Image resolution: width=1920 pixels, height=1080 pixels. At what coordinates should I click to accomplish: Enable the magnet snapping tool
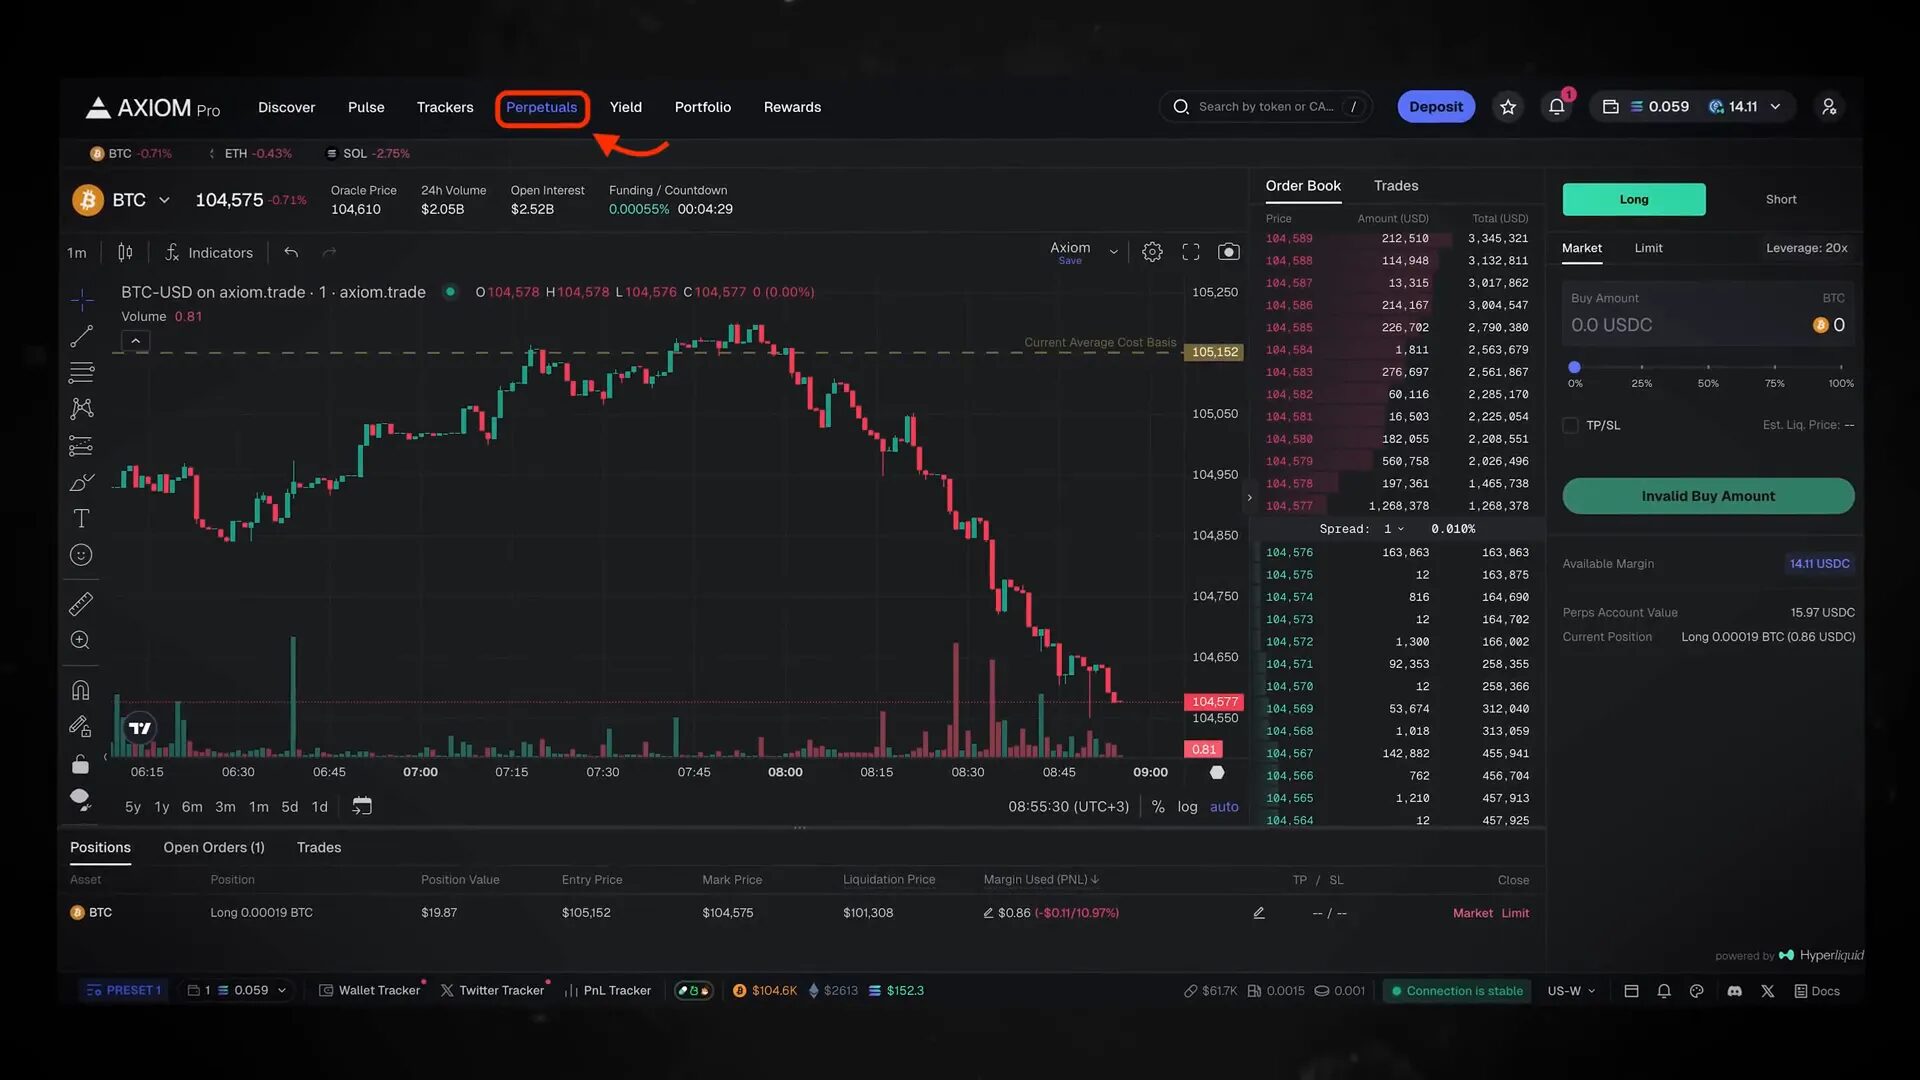click(80, 688)
